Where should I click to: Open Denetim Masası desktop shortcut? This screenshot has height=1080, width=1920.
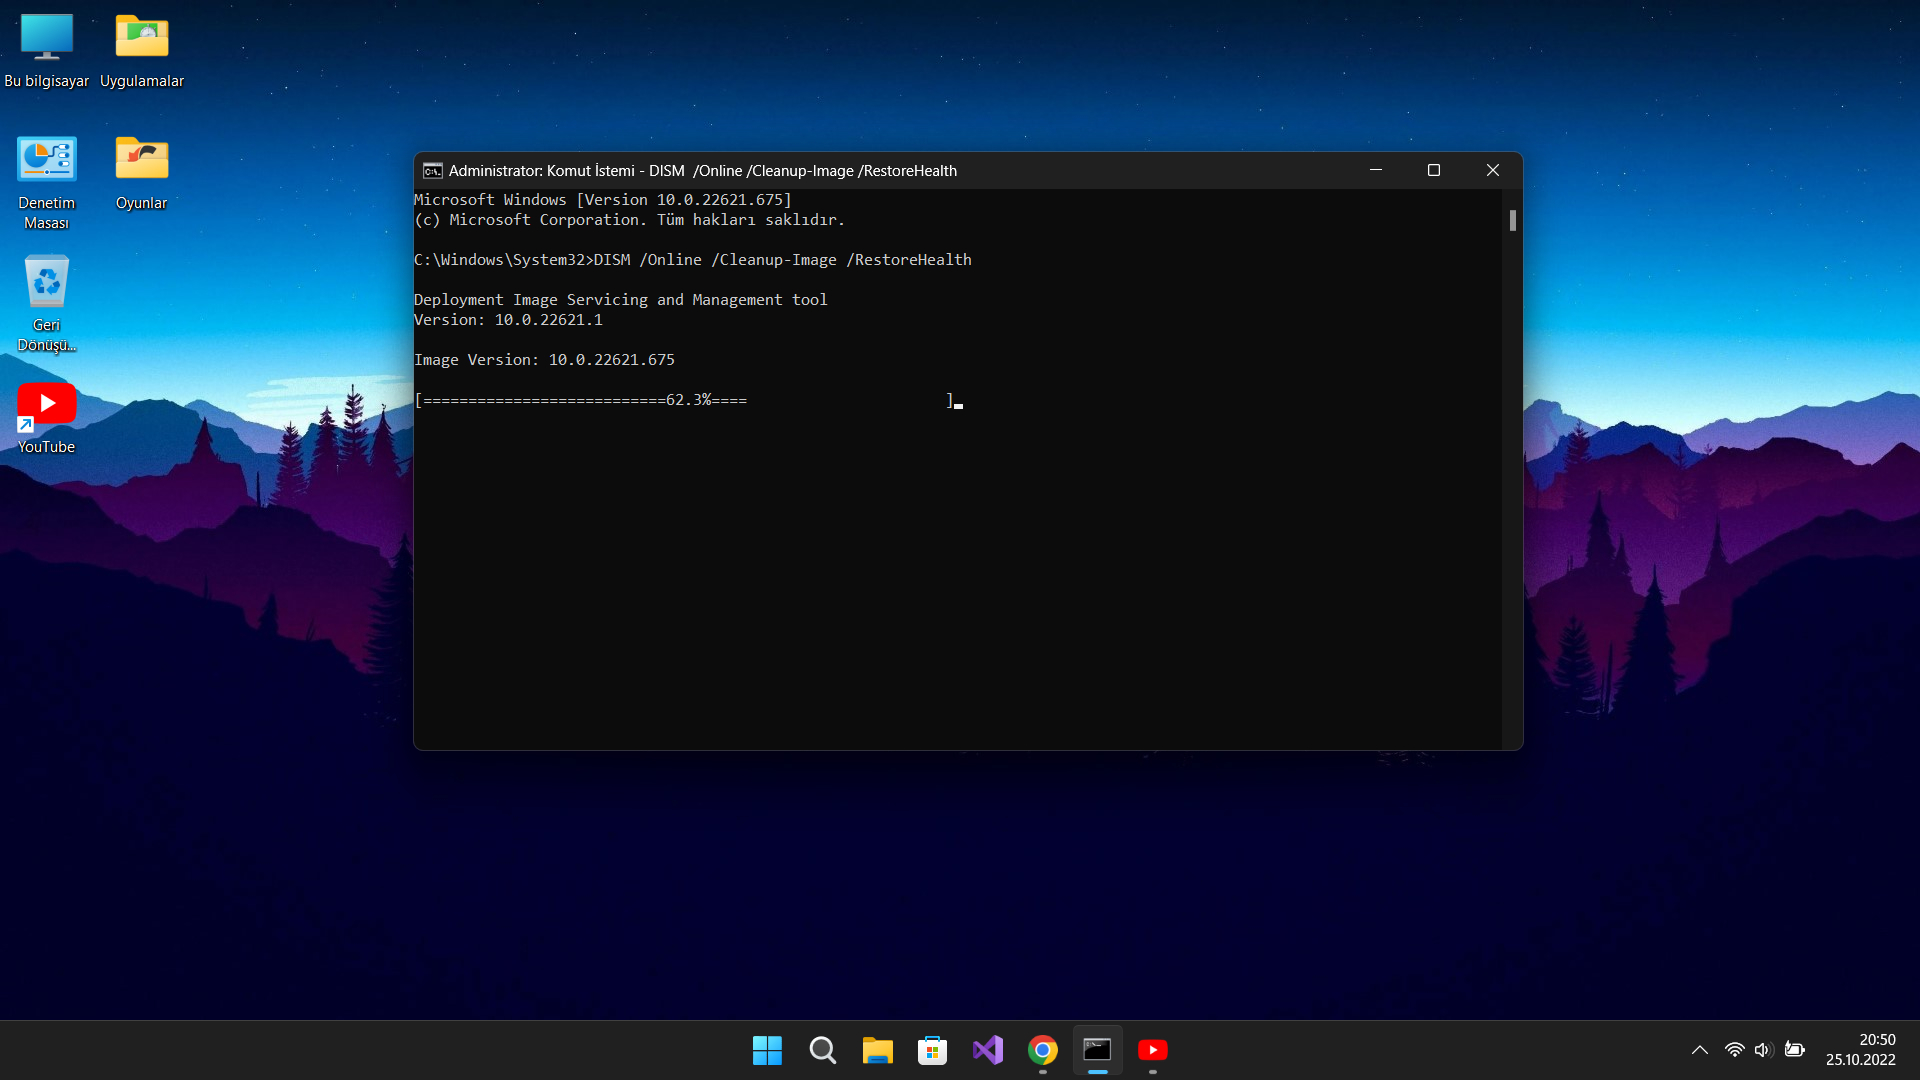point(46,160)
